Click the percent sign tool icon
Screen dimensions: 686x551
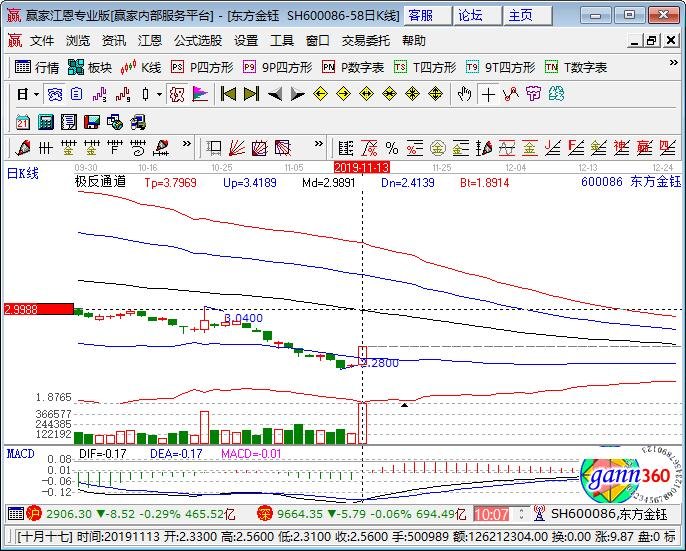click(x=391, y=148)
